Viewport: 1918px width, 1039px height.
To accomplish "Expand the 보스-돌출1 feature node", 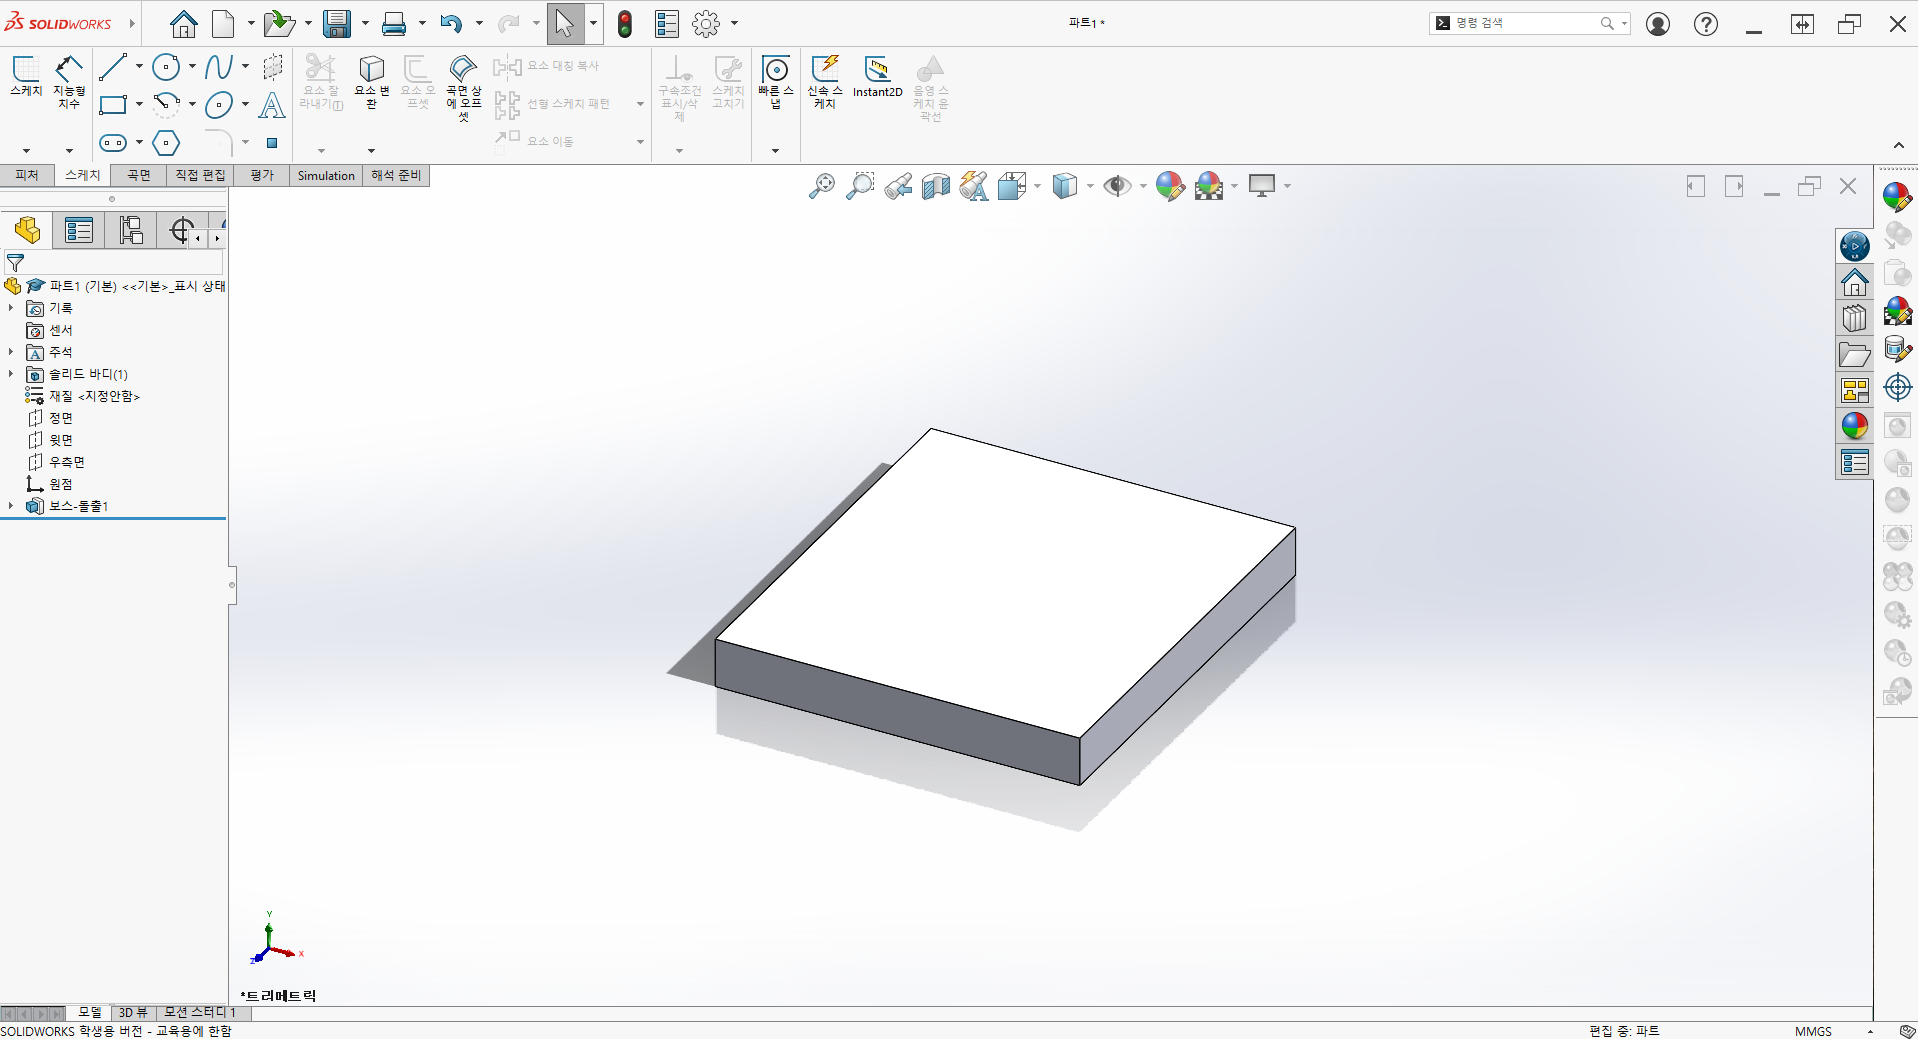I will click(11, 506).
